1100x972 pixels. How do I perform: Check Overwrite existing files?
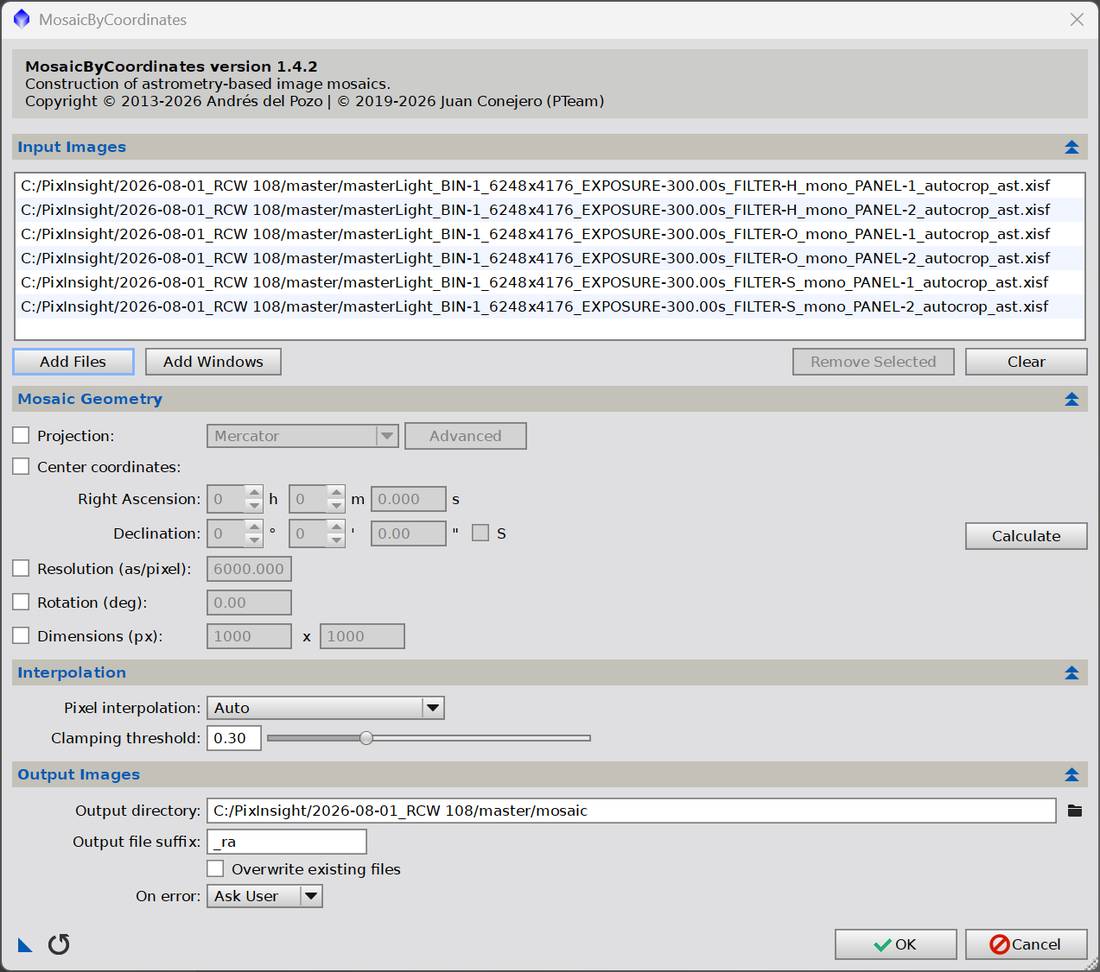click(215, 869)
